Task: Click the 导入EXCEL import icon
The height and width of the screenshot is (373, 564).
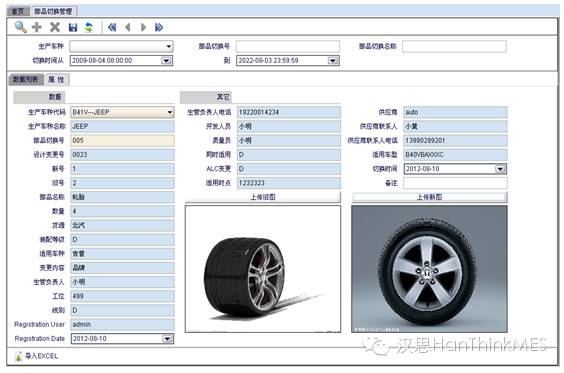Action: pyautogui.click(x=19, y=356)
